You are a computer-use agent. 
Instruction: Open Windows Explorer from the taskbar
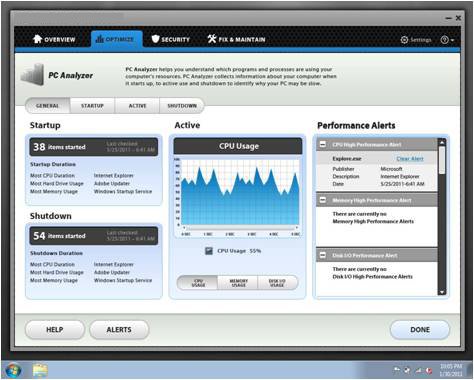pyautogui.click(x=40, y=370)
